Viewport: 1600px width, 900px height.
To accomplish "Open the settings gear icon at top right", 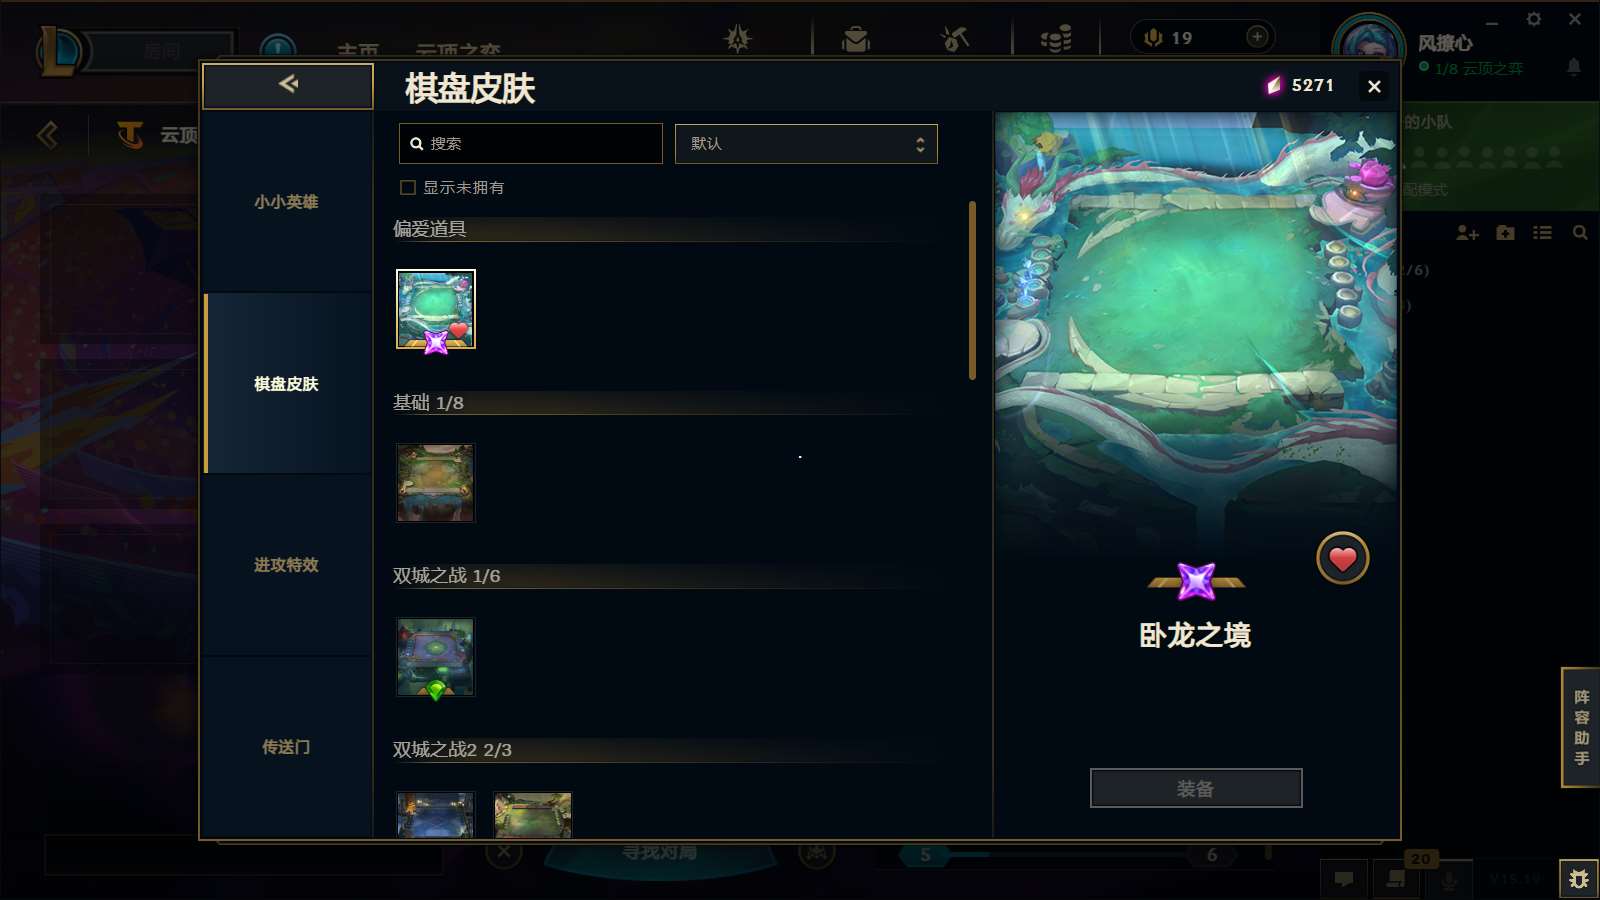I will [1534, 19].
